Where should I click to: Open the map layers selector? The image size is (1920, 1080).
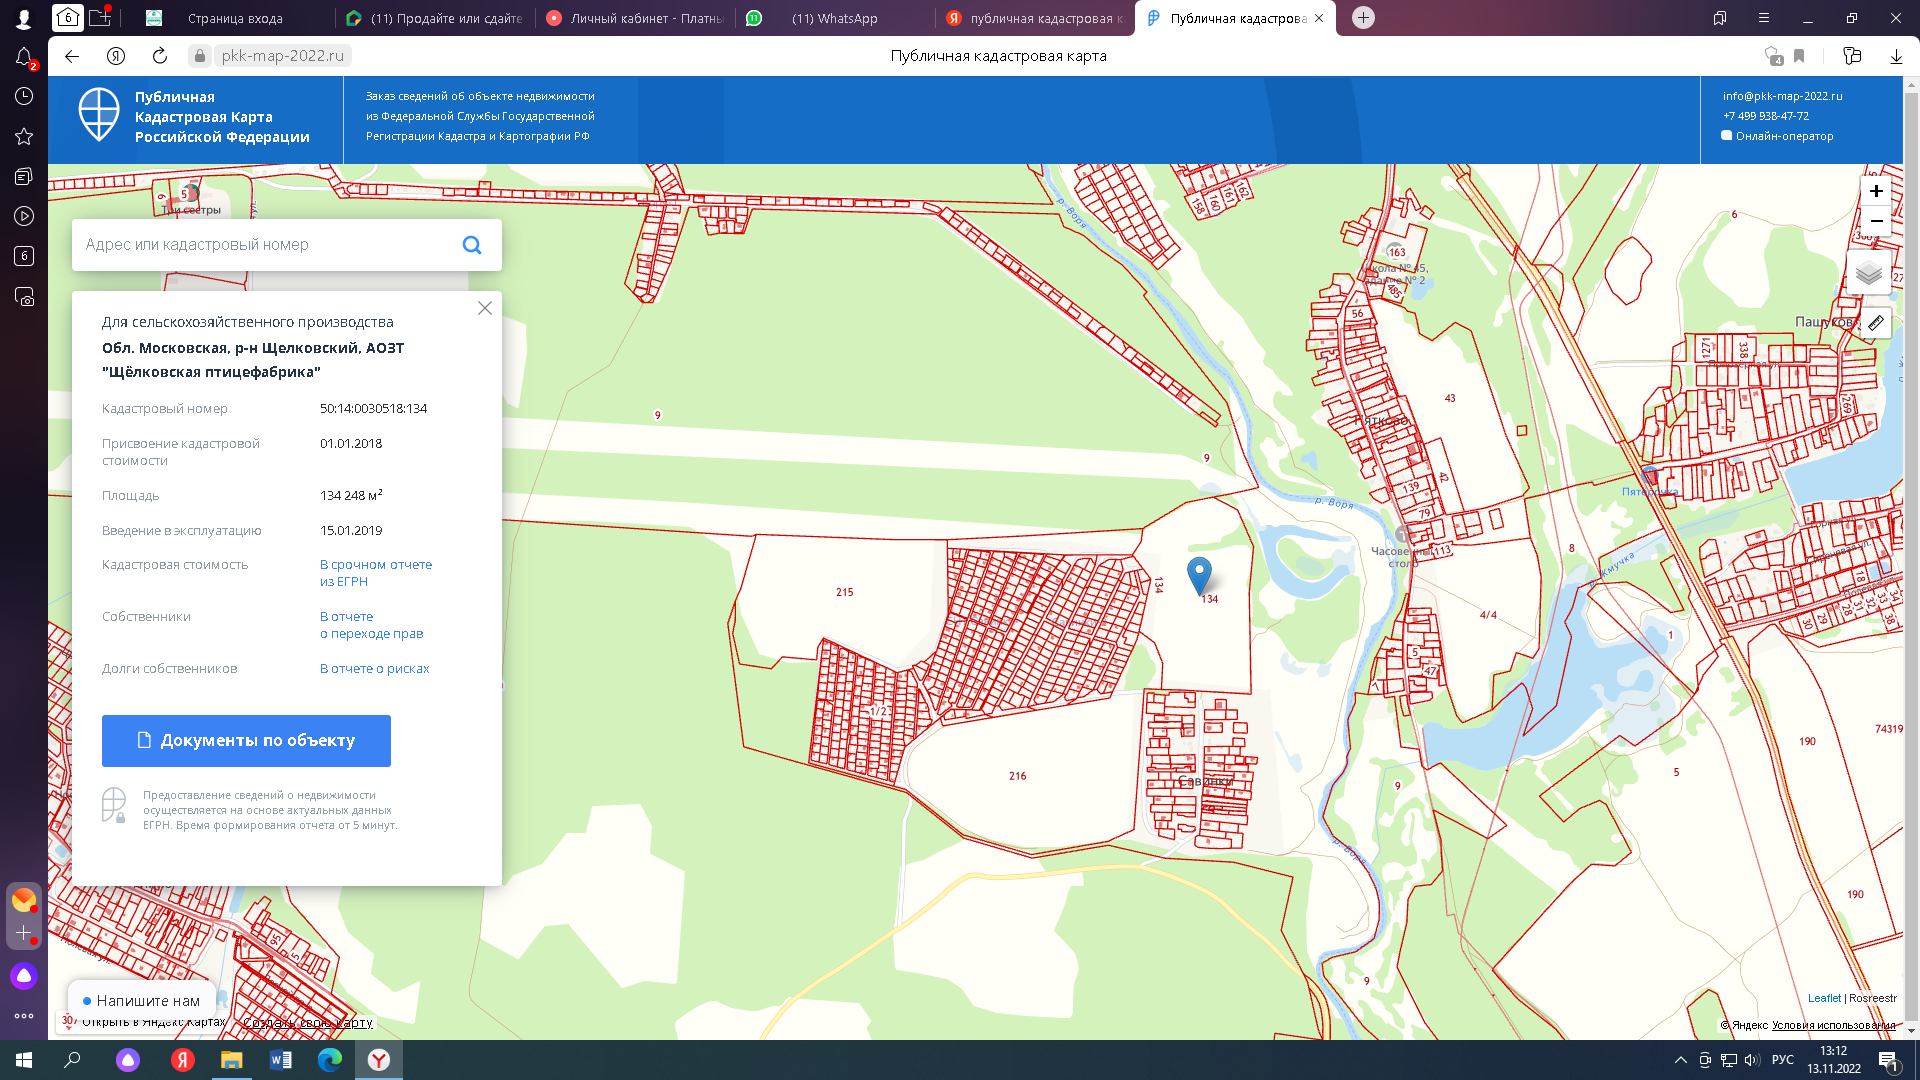click(1868, 272)
